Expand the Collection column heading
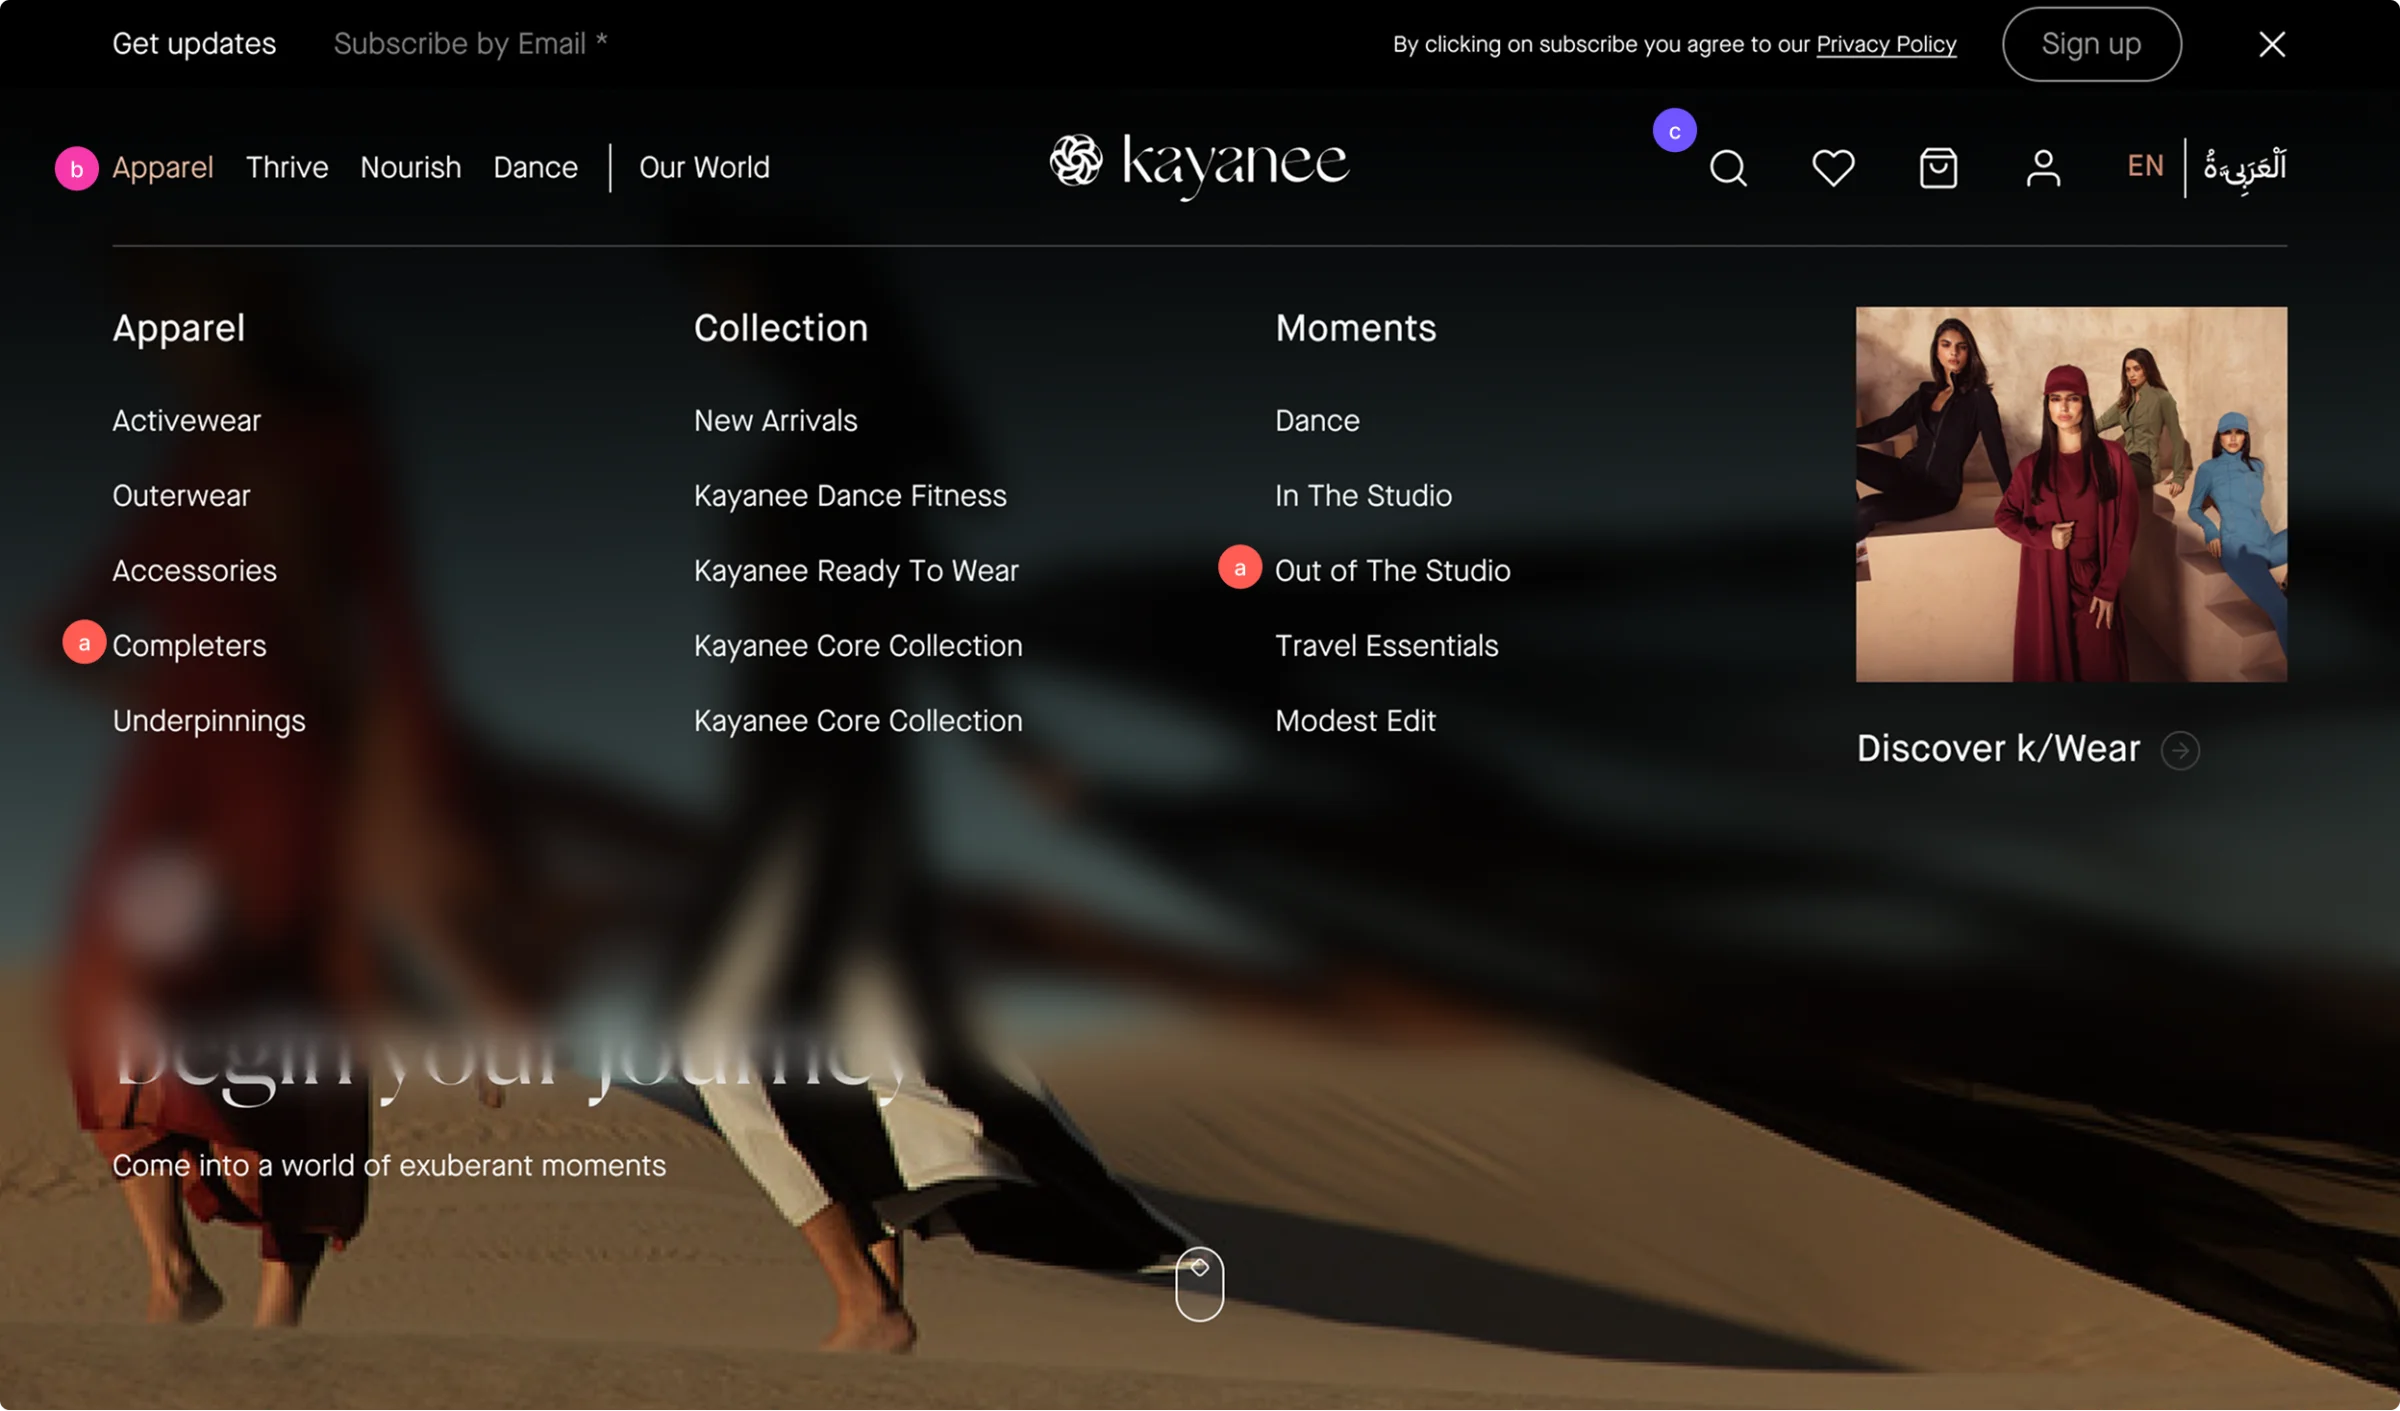Image resolution: width=2400 pixels, height=1411 pixels. tap(781, 328)
